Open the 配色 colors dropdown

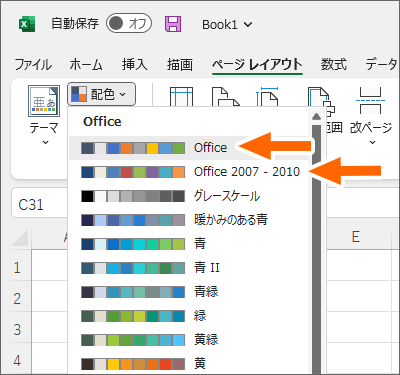[x=102, y=94]
